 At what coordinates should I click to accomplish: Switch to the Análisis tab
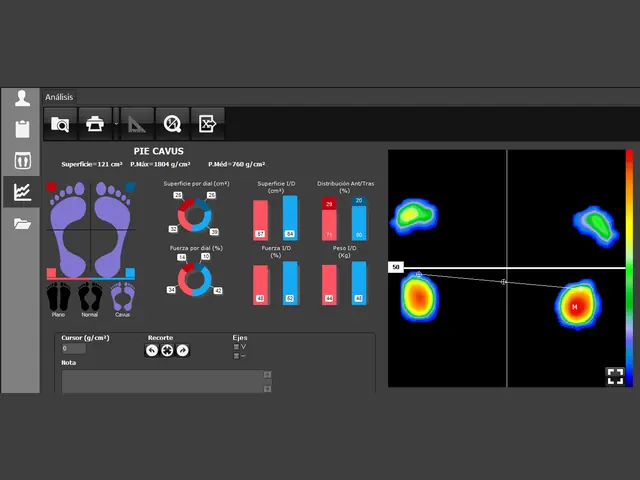[x=59, y=97]
